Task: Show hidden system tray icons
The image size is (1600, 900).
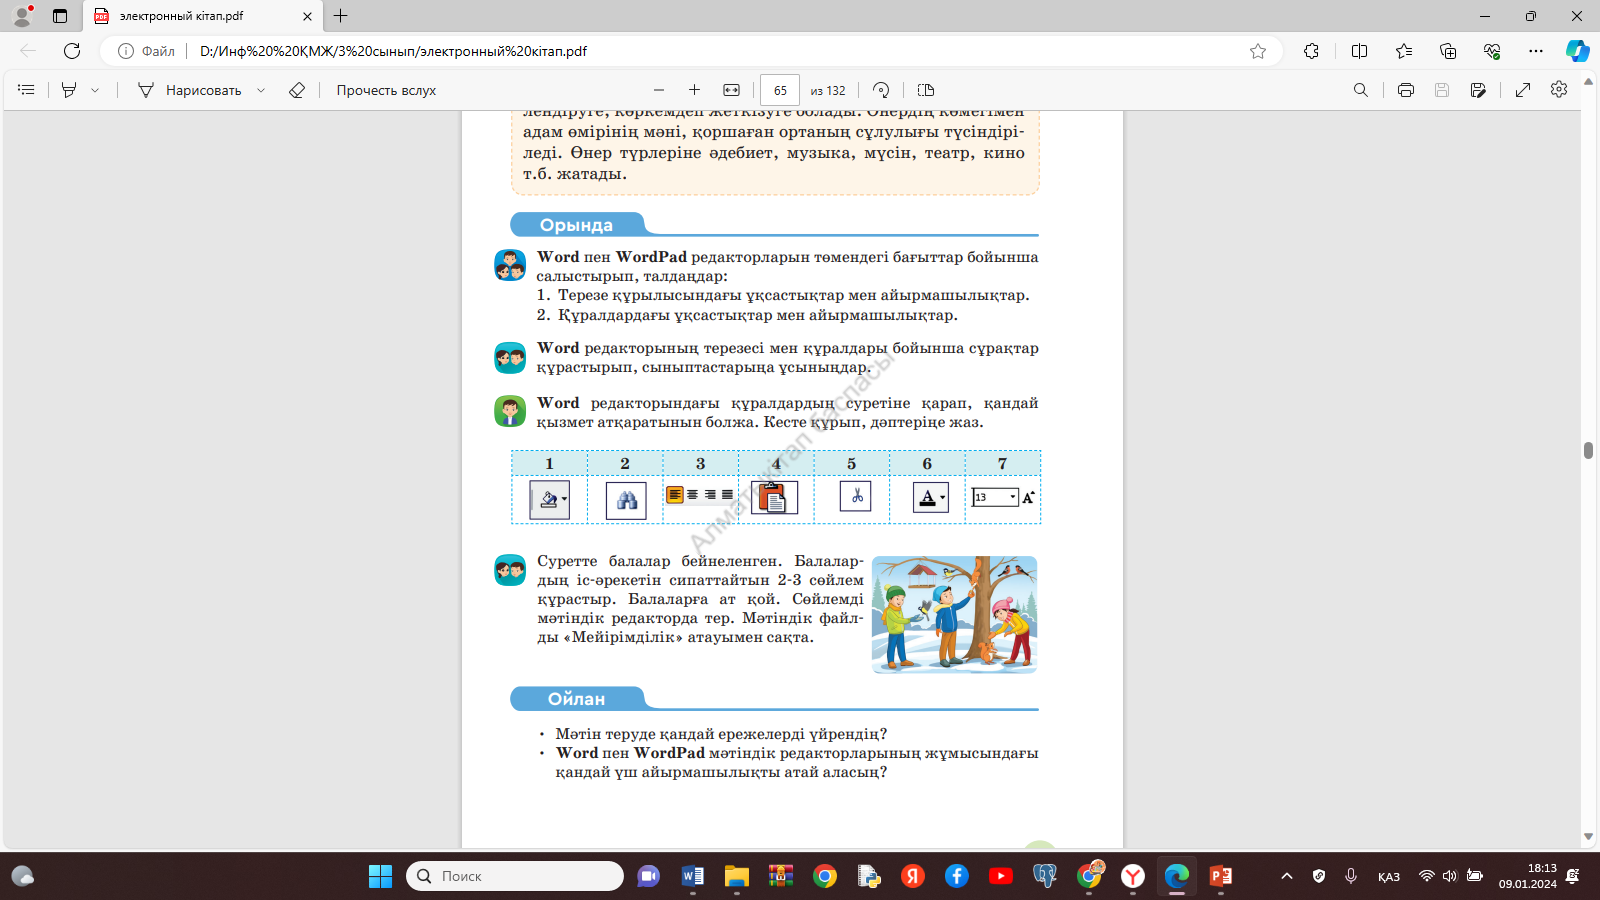Action: tap(1287, 876)
